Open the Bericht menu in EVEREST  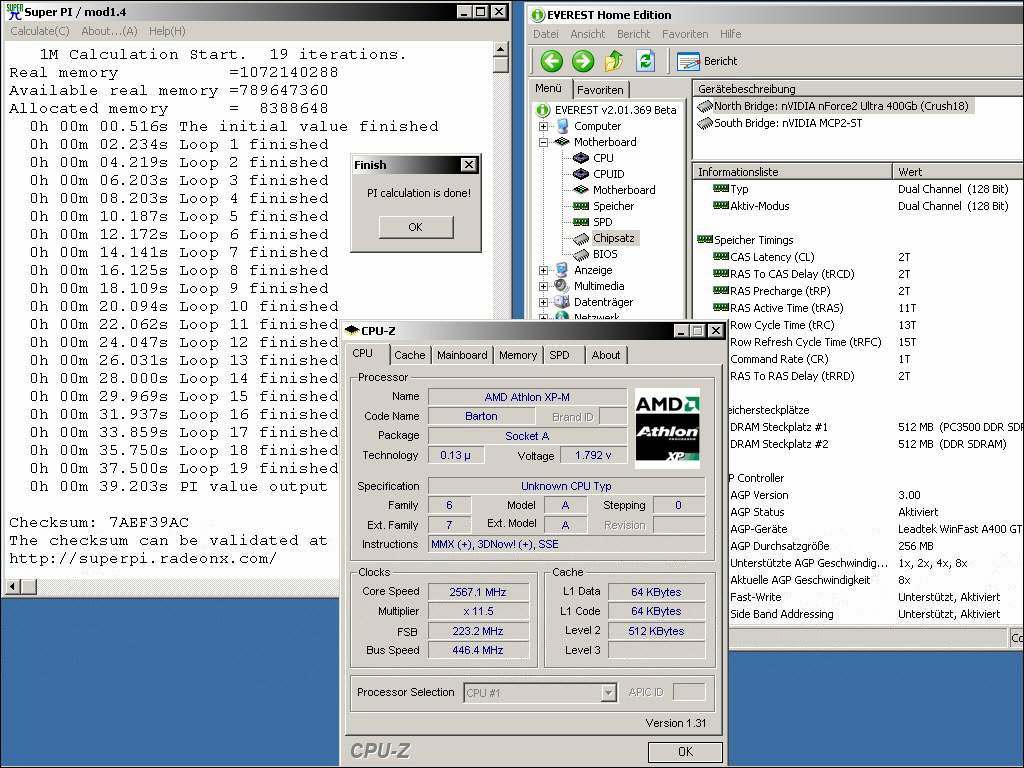point(633,34)
